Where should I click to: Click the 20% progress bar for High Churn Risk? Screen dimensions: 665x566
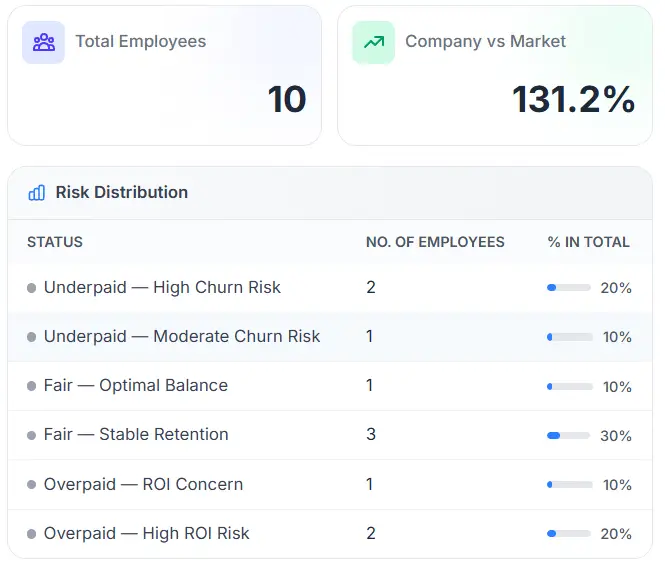(x=569, y=288)
